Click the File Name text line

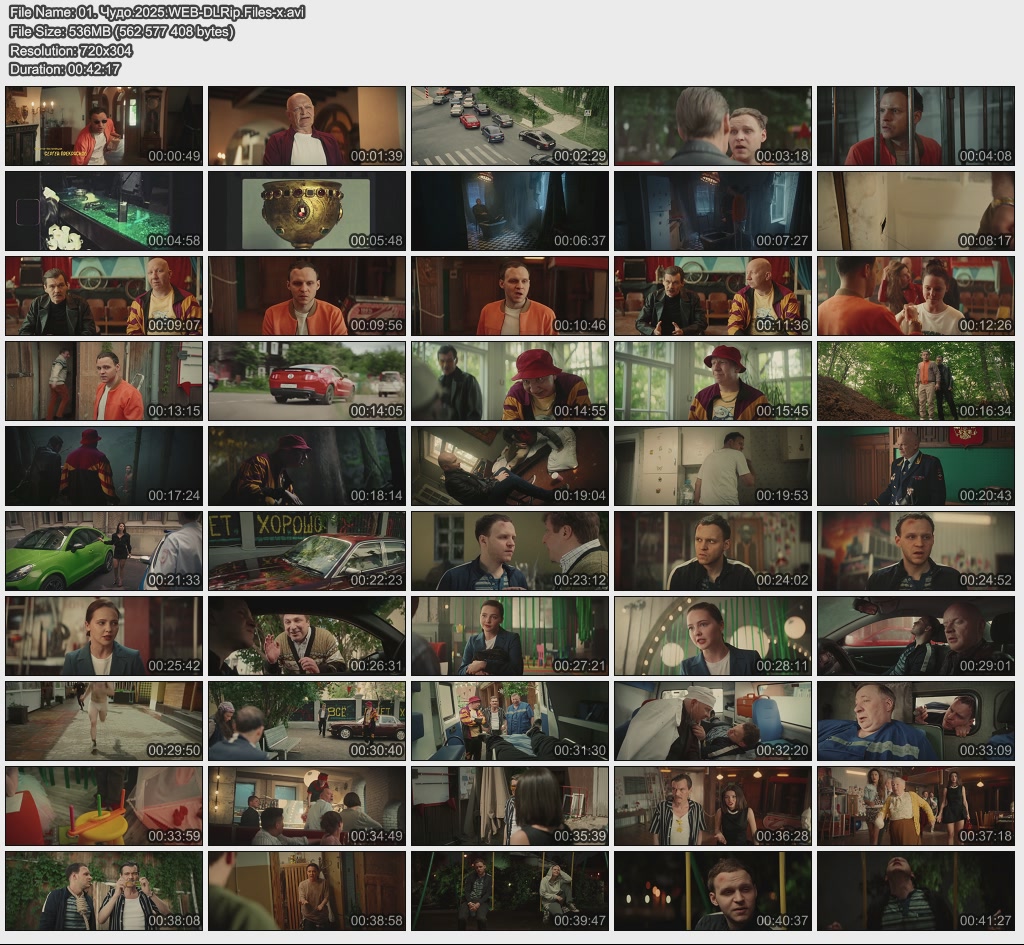tap(157, 12)
